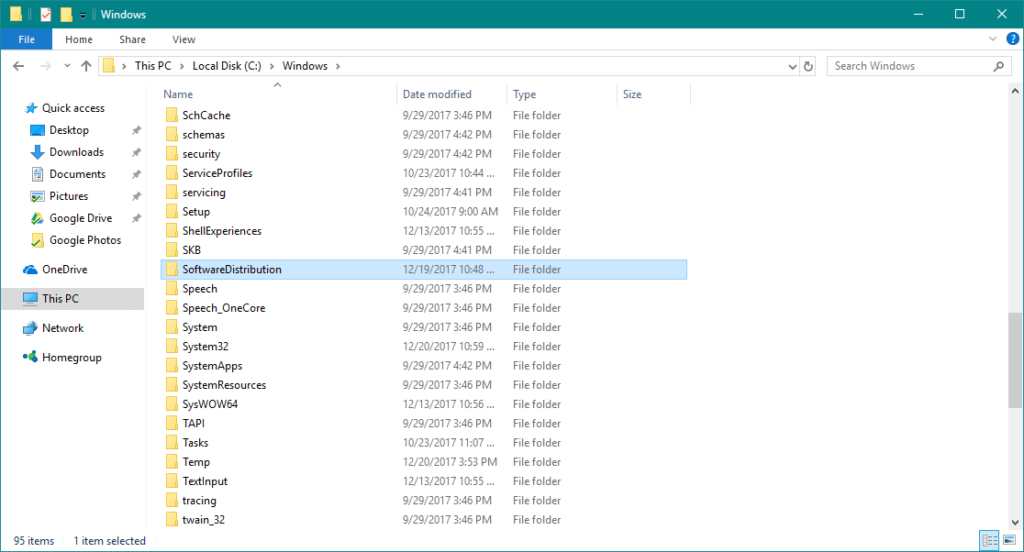Select Network in the navigation pane
This screenshot has height=552, width=1024.
coord(63,328)
